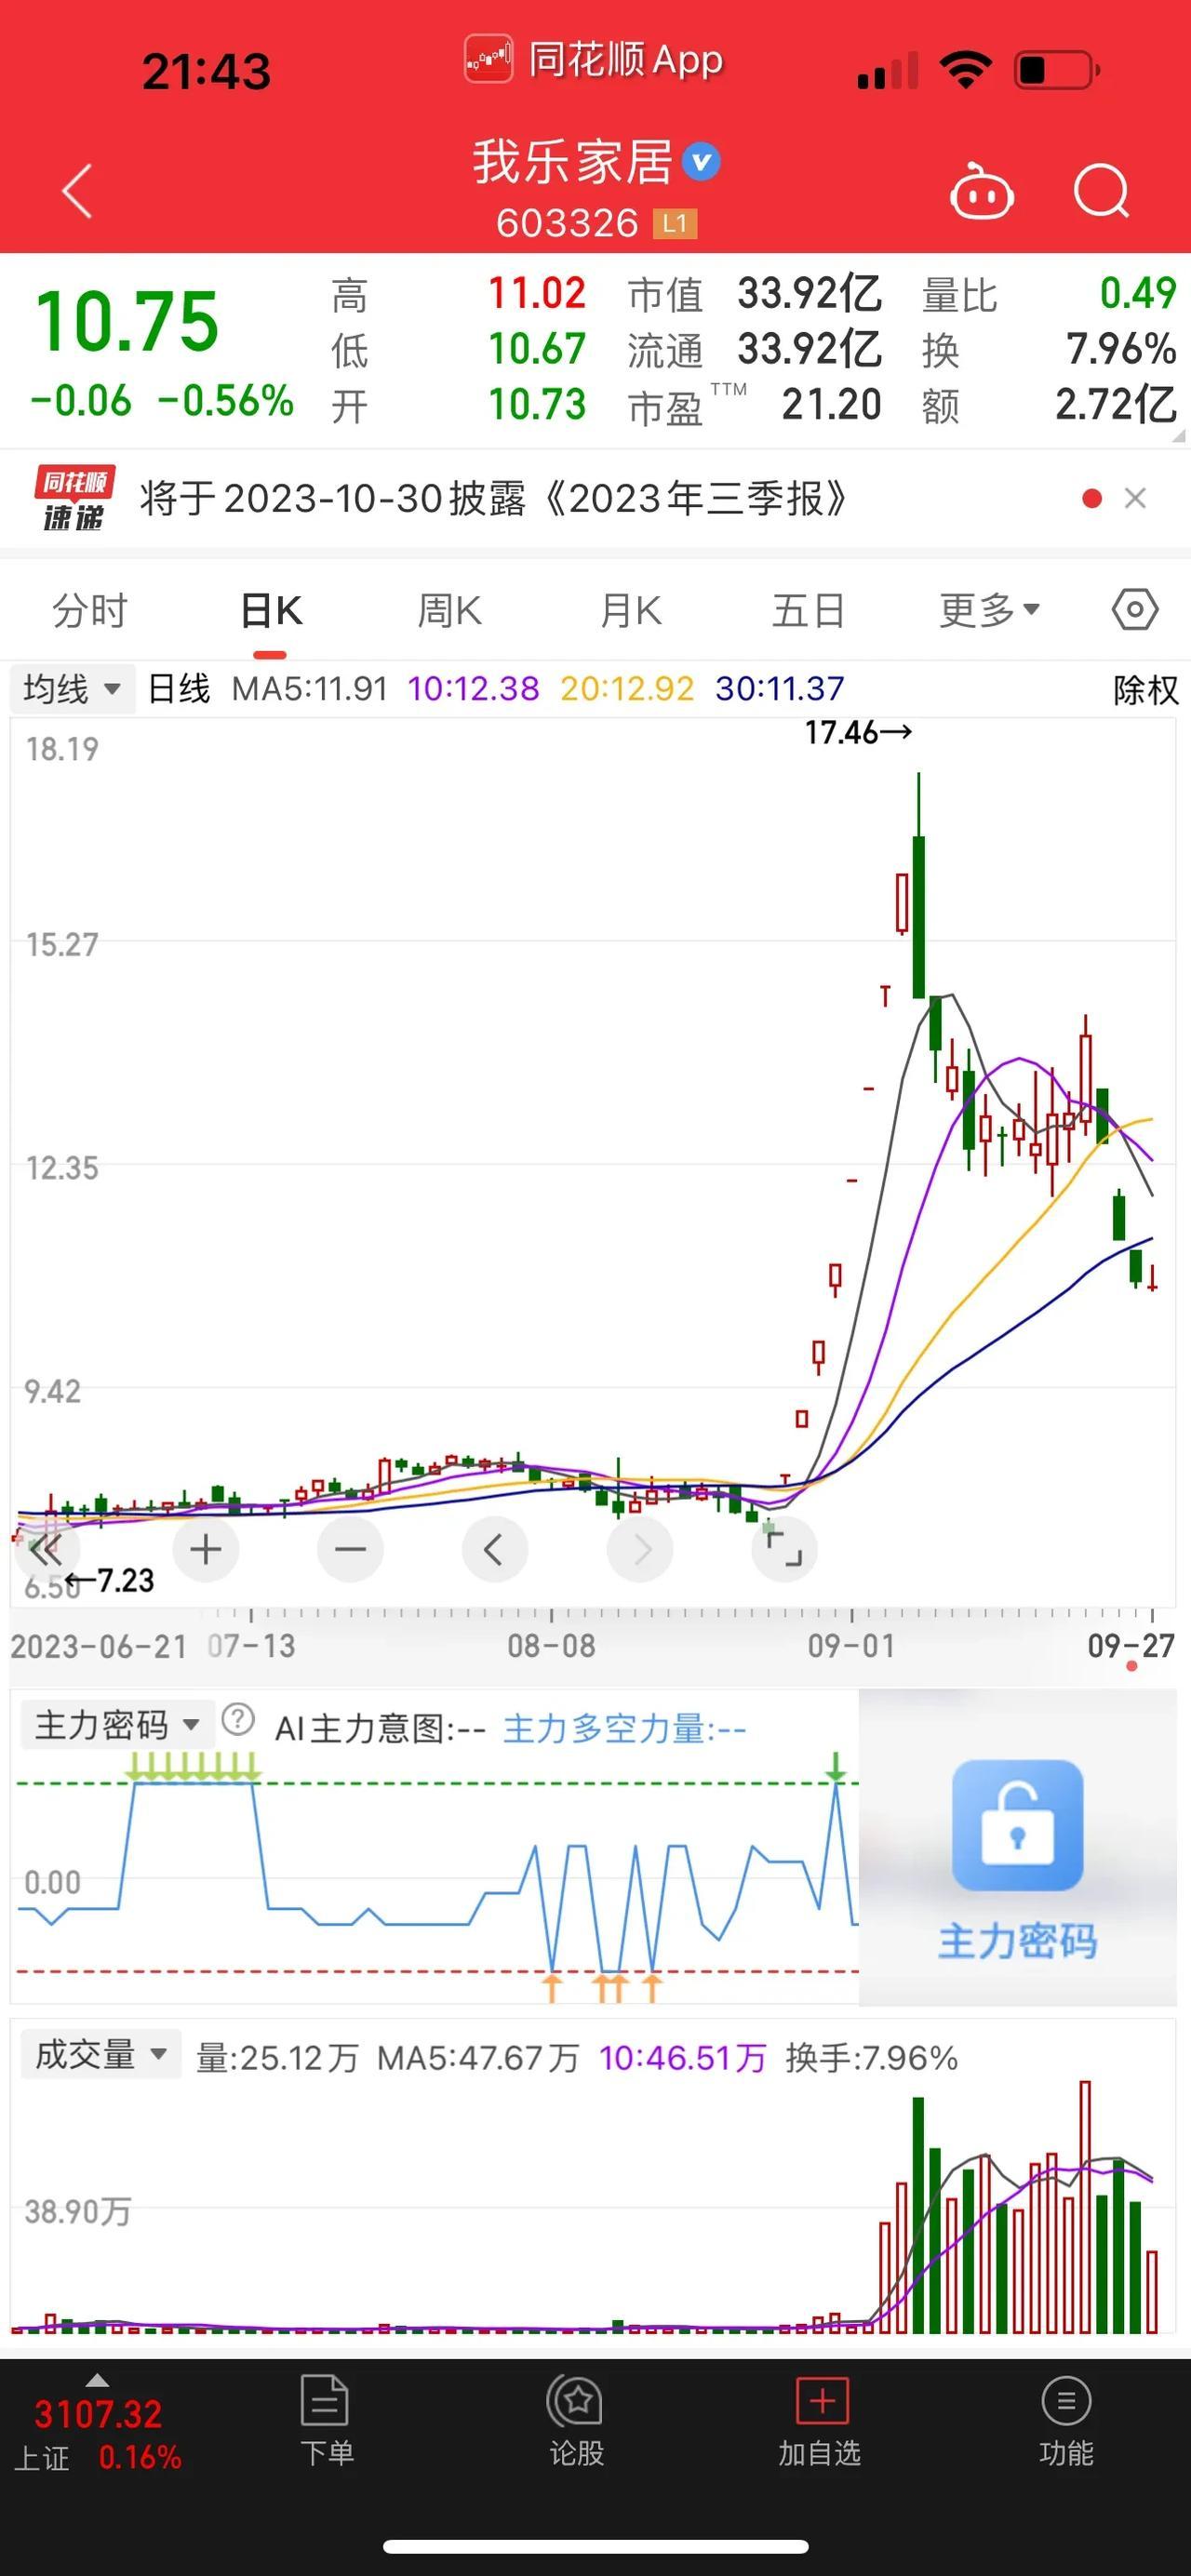Tap MA5:11.91 label
Viewport: 1191px width, 2576px height.
click(x=309, y=689)
